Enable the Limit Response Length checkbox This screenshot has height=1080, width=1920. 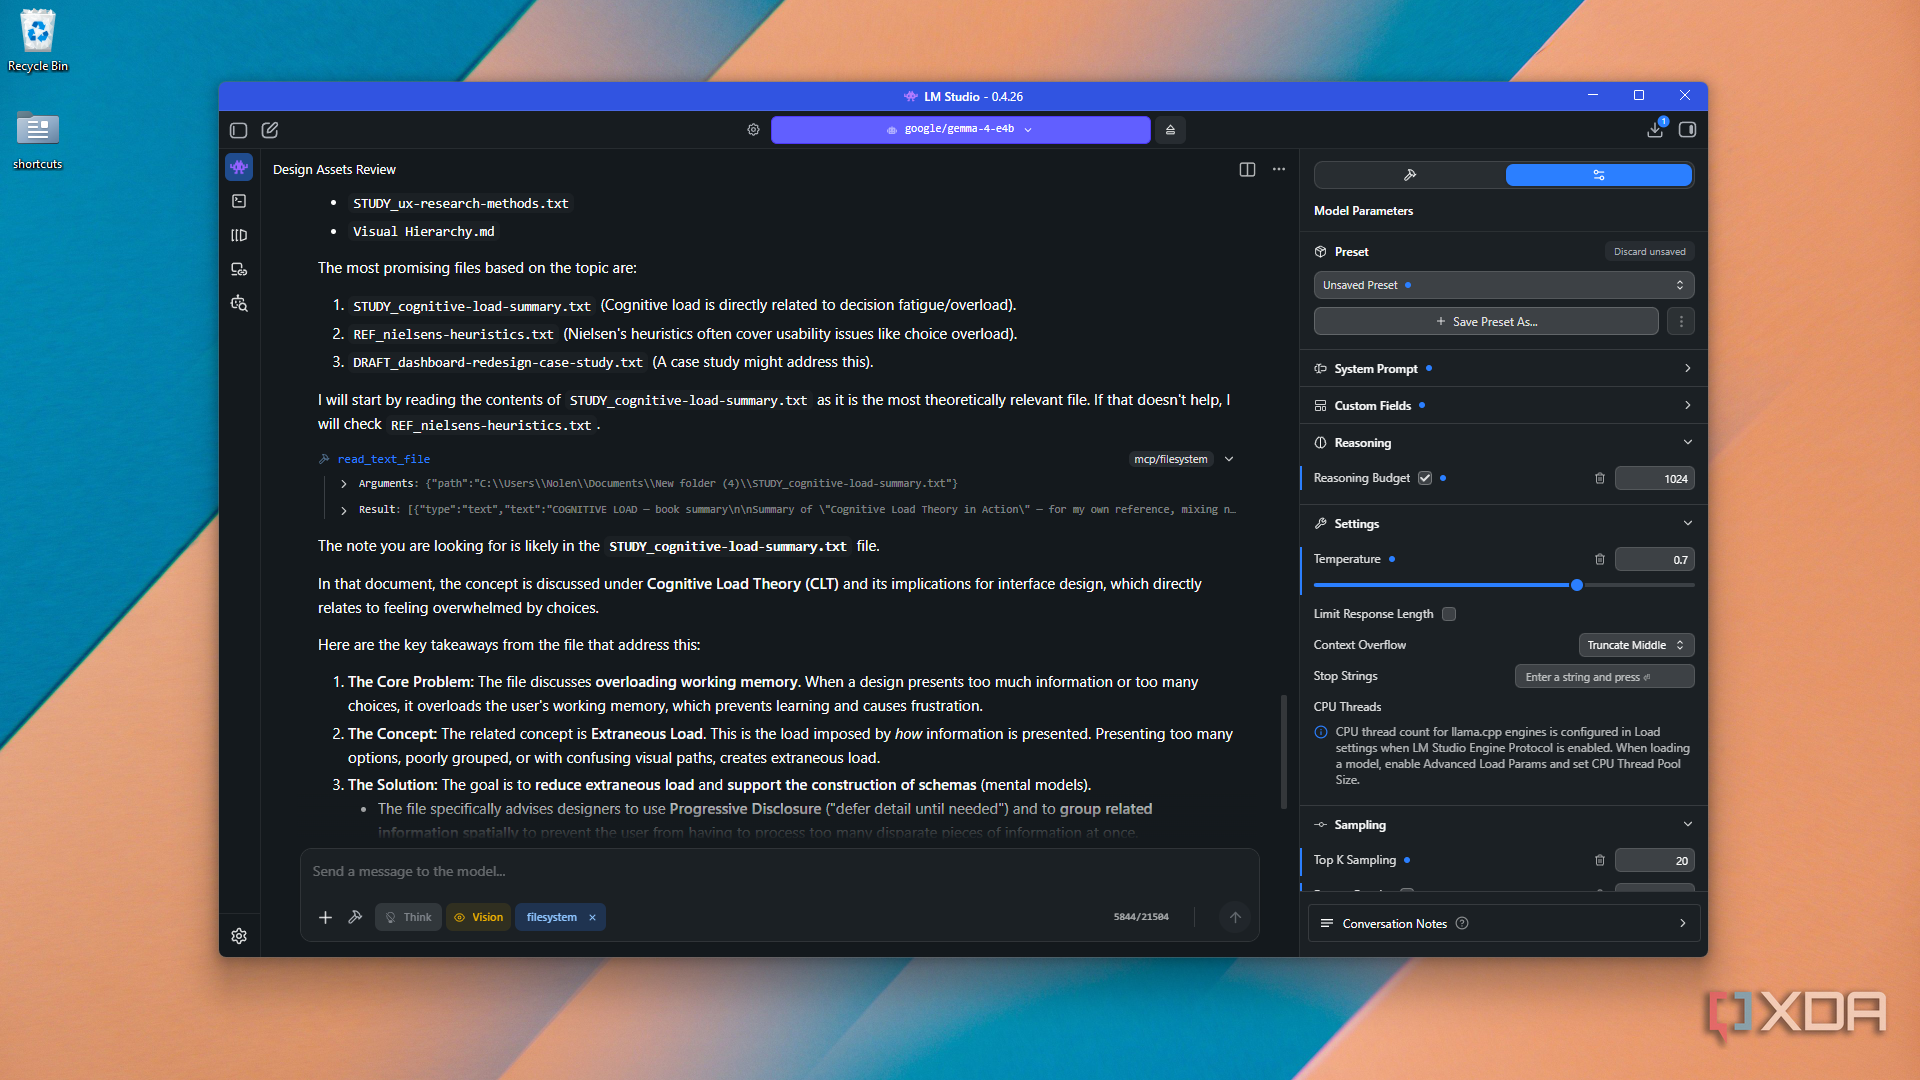pyautogui.click(x=1449, y=614)
